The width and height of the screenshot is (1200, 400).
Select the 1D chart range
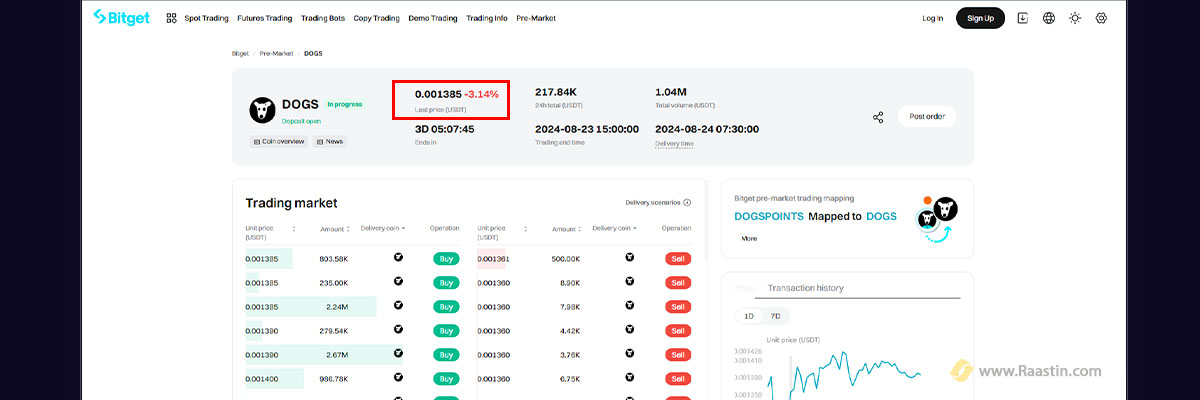click(748, 316)
